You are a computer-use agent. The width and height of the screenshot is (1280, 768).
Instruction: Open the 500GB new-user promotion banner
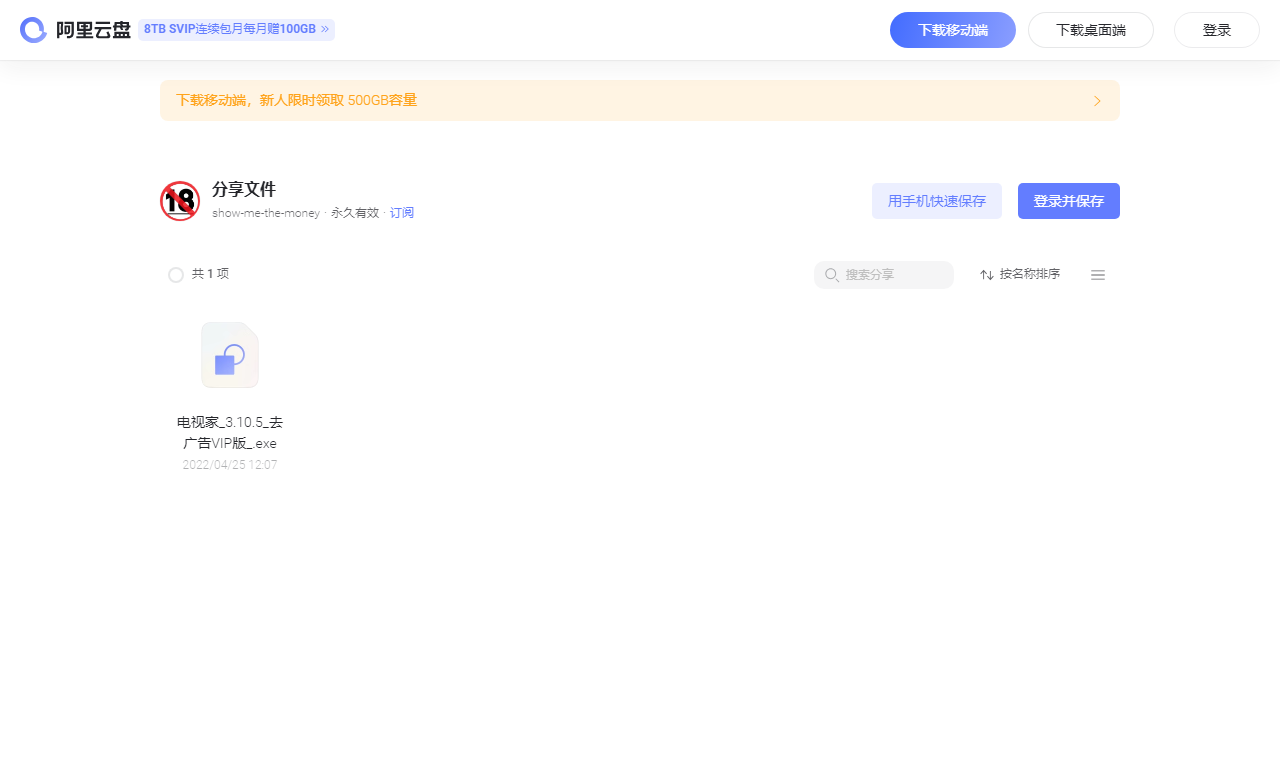point(640,101)
